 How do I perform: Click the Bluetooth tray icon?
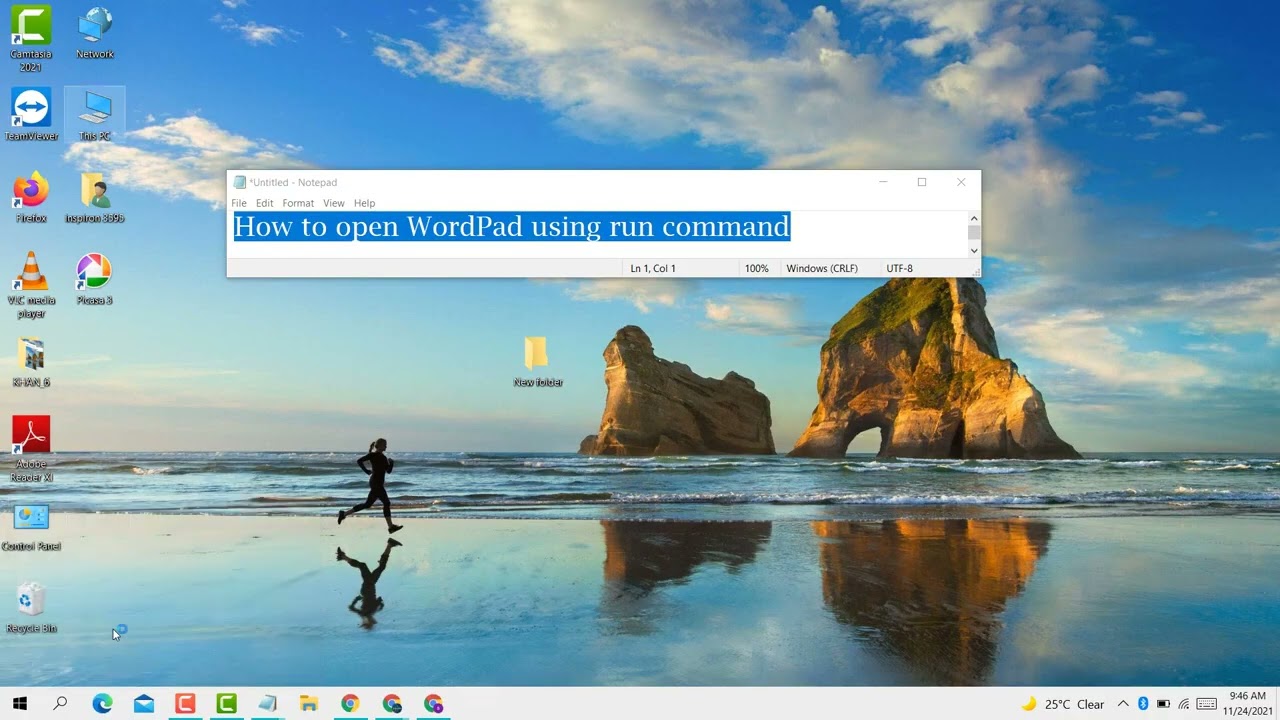click(x=1143, y=704)
